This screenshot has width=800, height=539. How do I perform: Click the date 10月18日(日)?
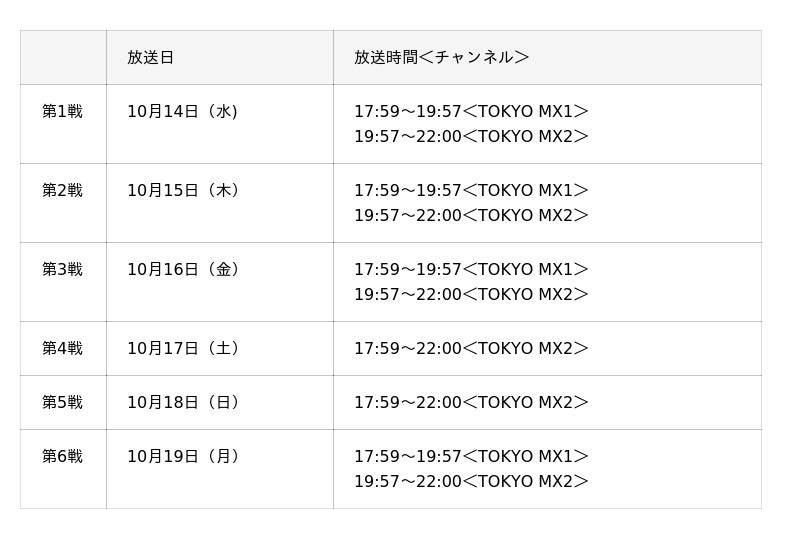(x=183, y=403)
